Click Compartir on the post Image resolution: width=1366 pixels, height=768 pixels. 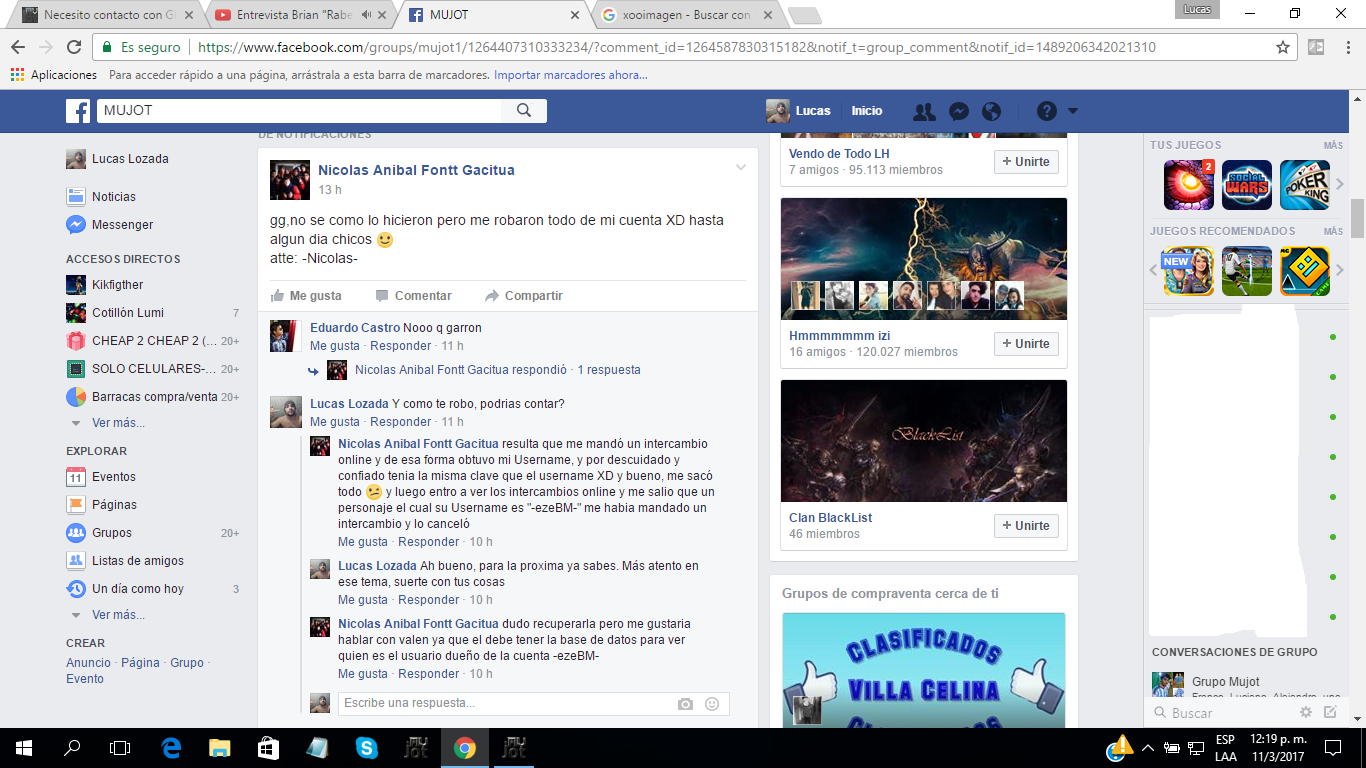coord(523,296)
